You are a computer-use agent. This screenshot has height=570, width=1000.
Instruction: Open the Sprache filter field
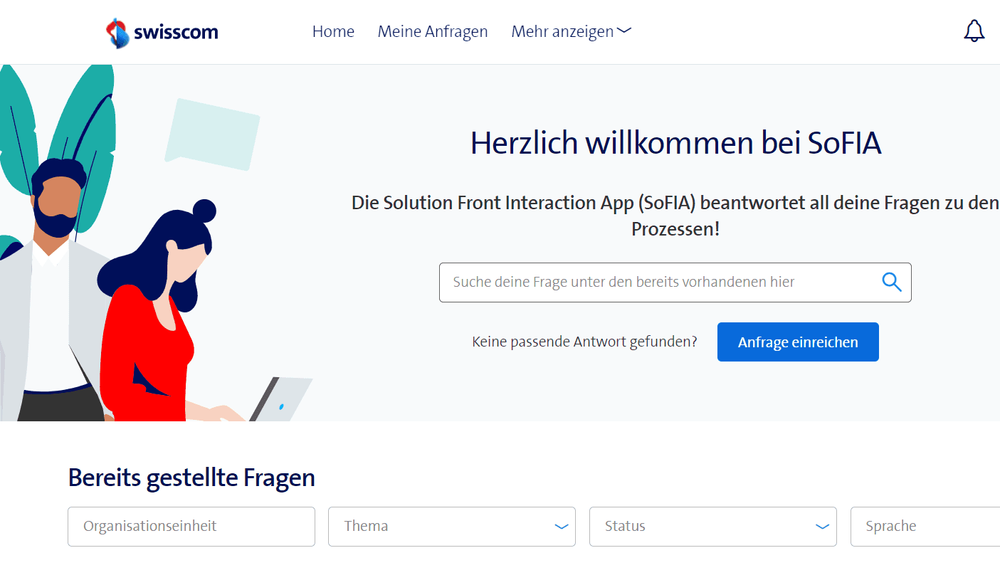925,527
